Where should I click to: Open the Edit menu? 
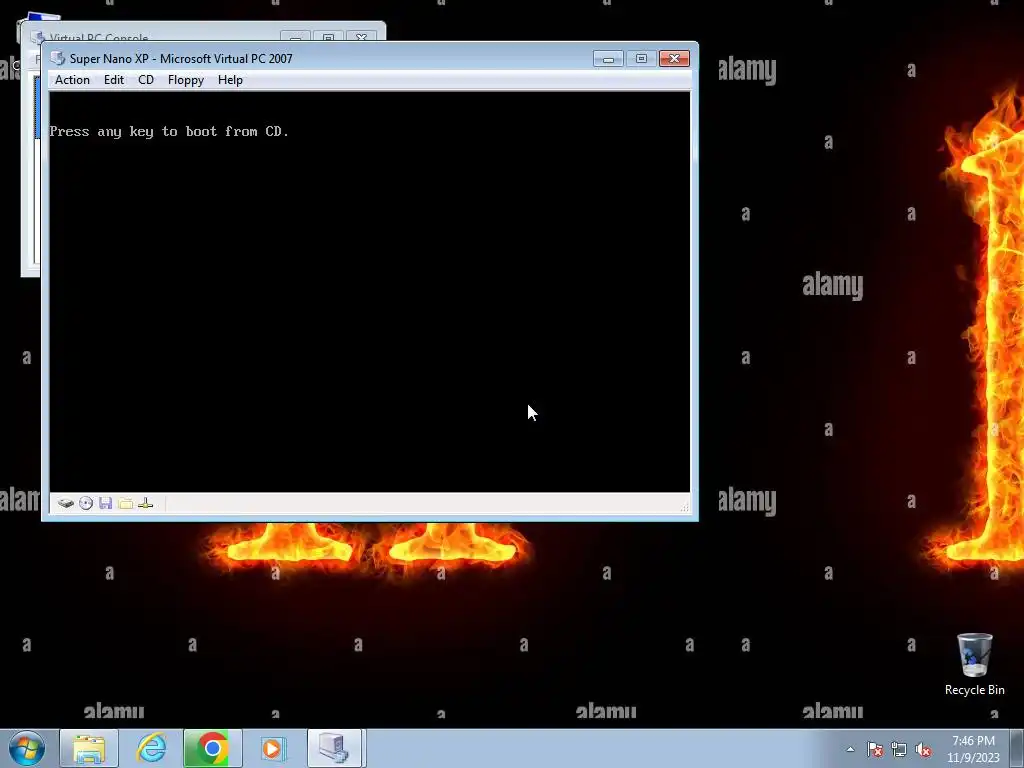[x=114, y=80]
